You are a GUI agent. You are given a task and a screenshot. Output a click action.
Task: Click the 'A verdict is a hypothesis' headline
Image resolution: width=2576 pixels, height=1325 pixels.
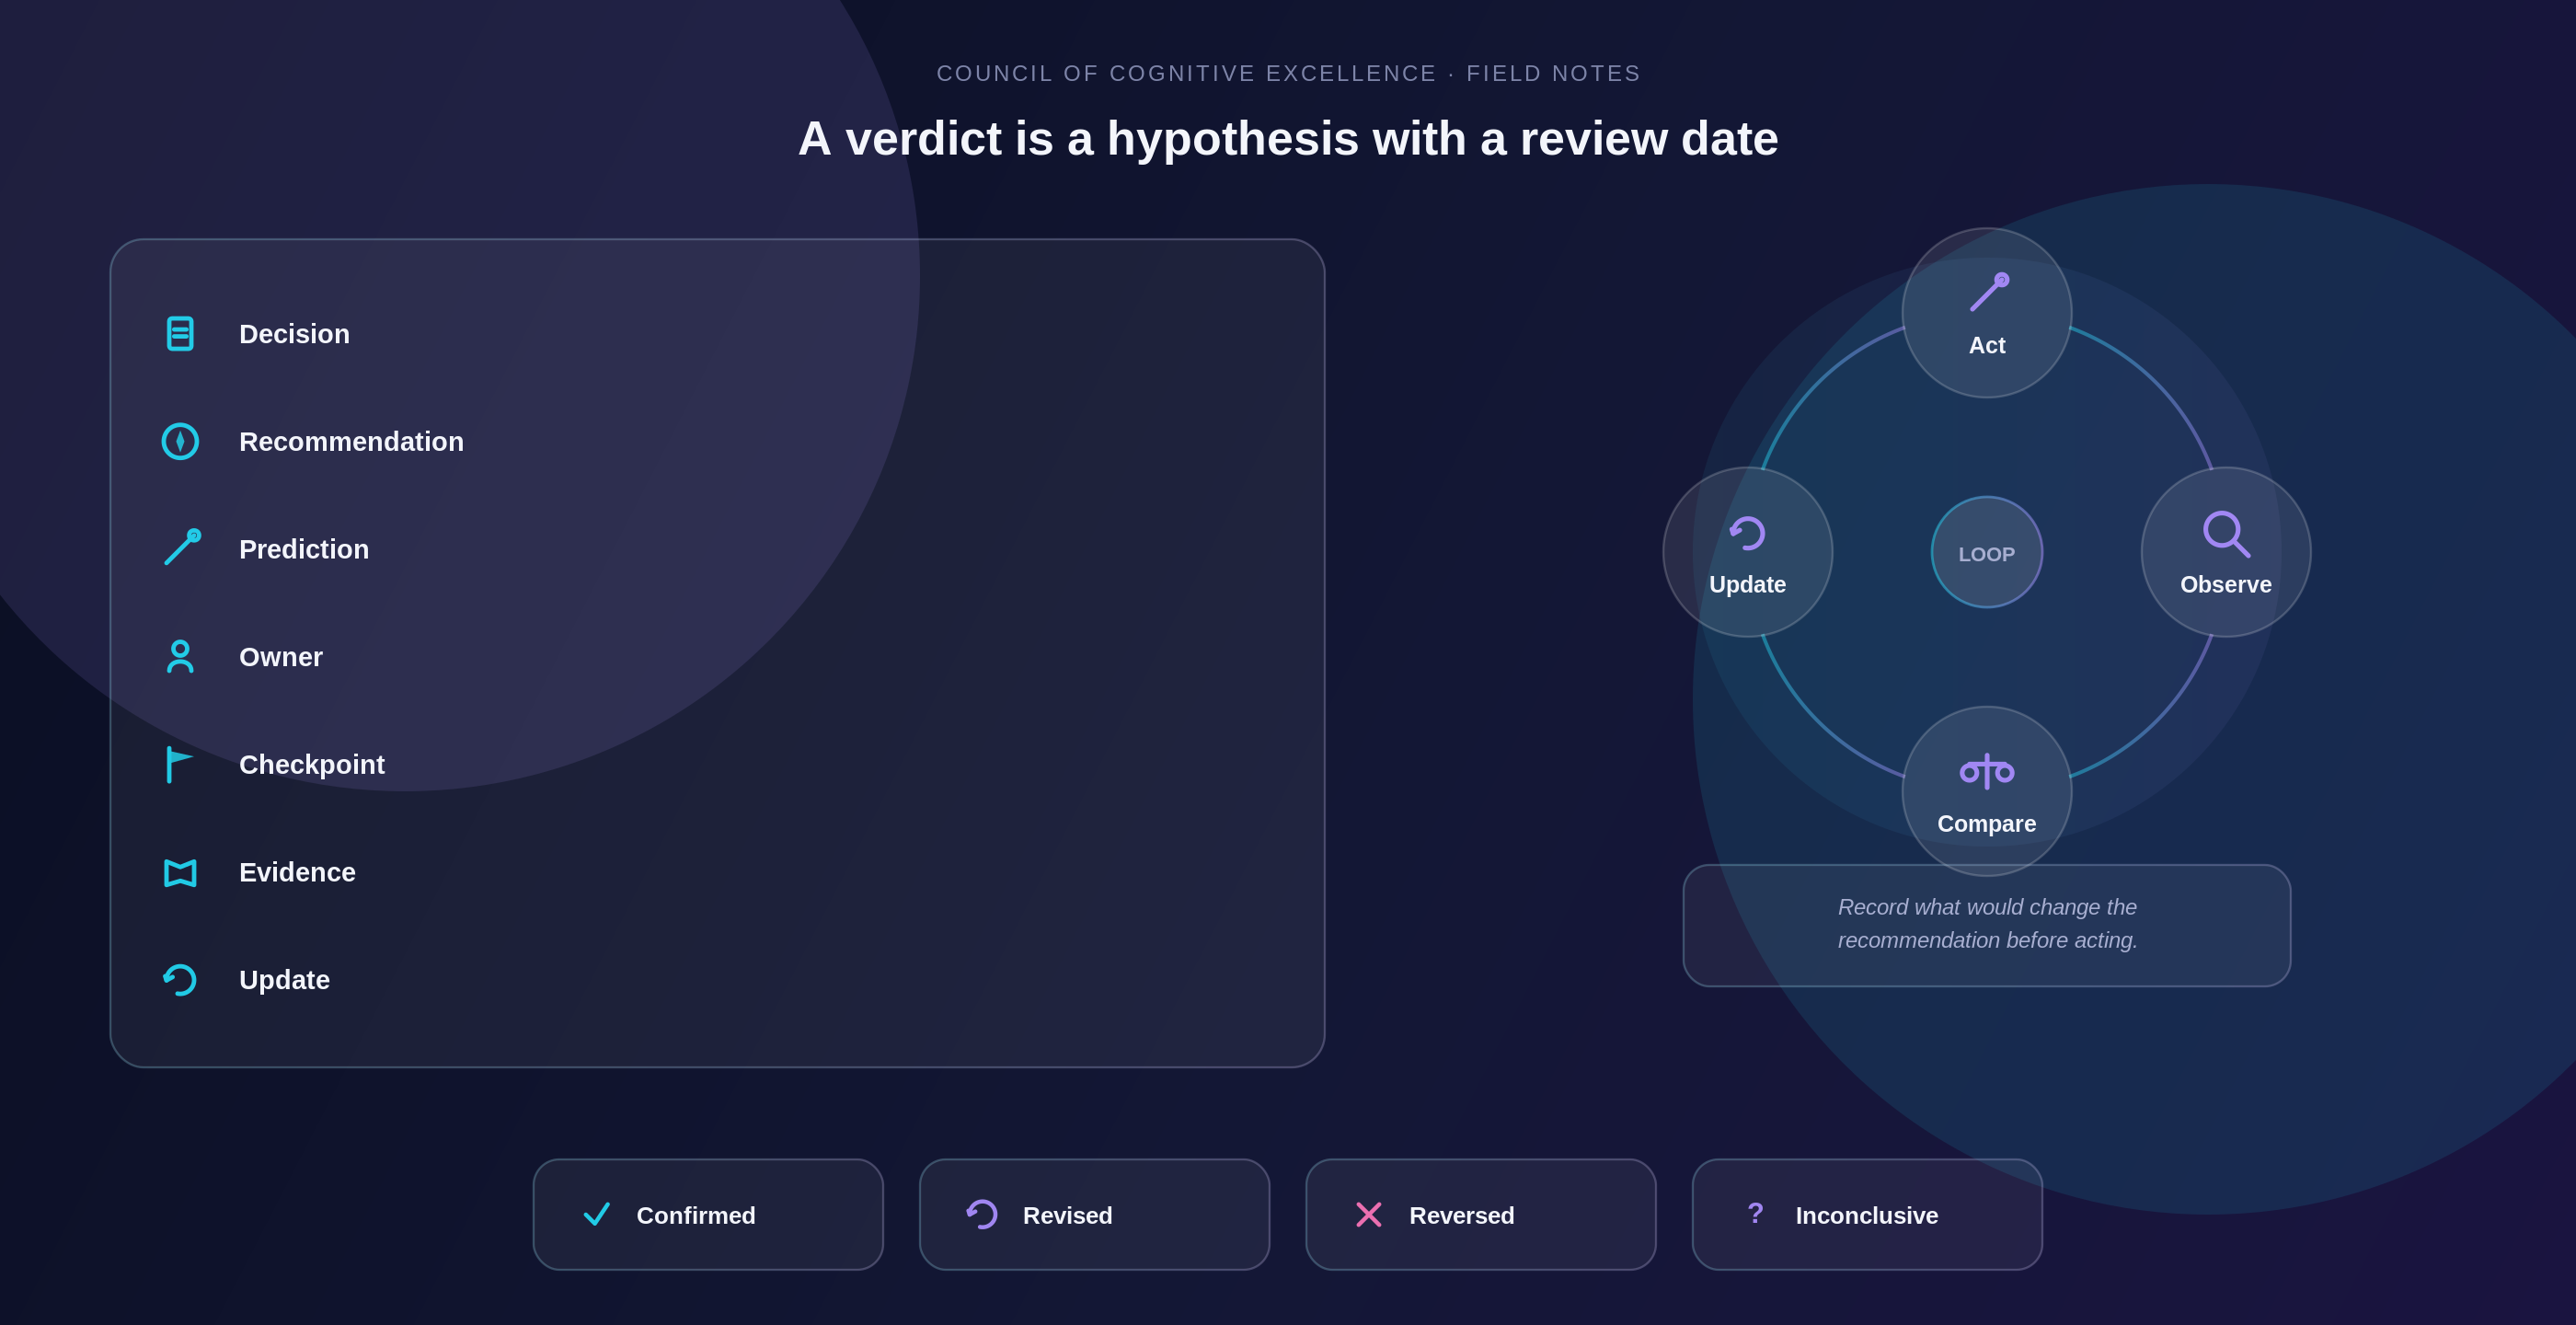coord(1288,138)
